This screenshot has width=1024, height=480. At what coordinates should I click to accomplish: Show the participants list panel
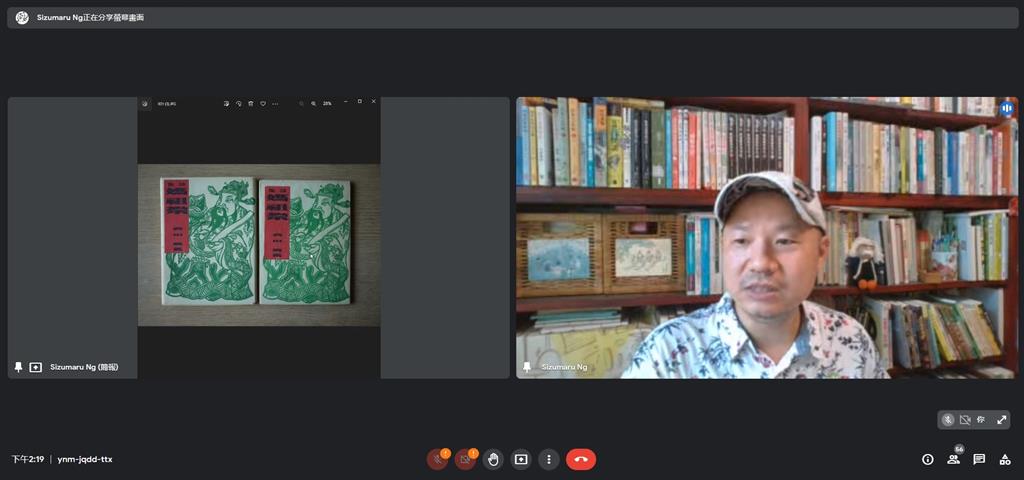(x=953, y=459)
